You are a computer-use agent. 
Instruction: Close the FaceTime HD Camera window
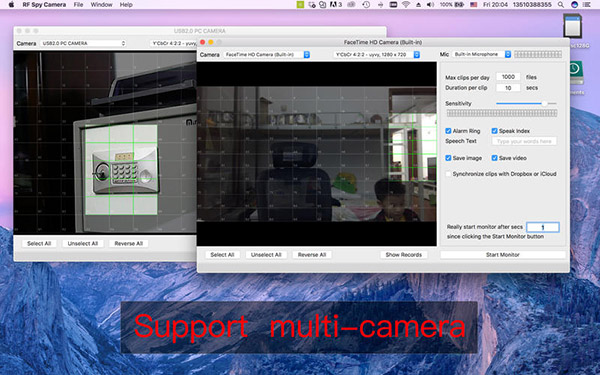coord(203,42)
